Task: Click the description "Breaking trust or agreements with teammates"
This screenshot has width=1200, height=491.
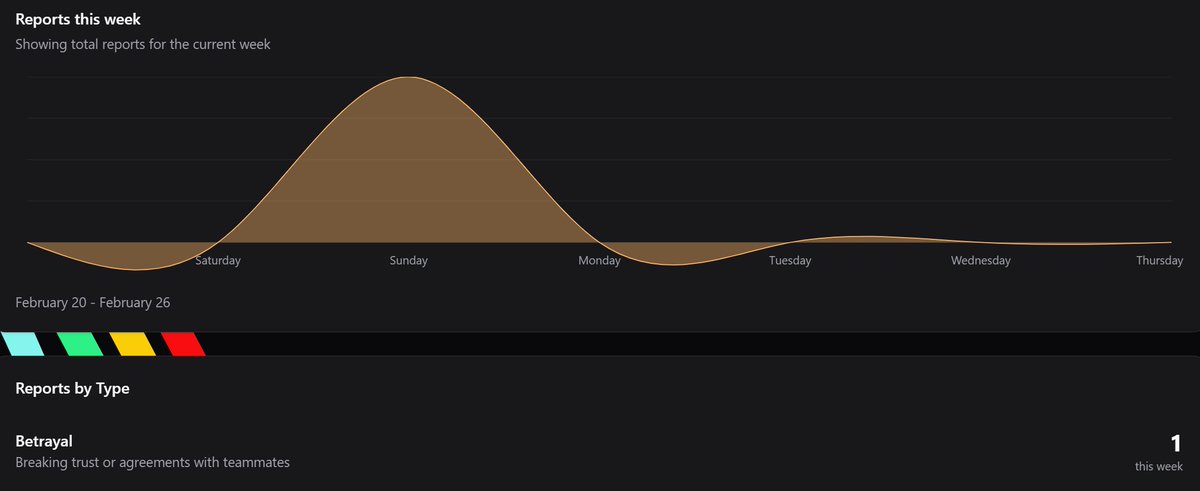Action: [x=153, y=463]
